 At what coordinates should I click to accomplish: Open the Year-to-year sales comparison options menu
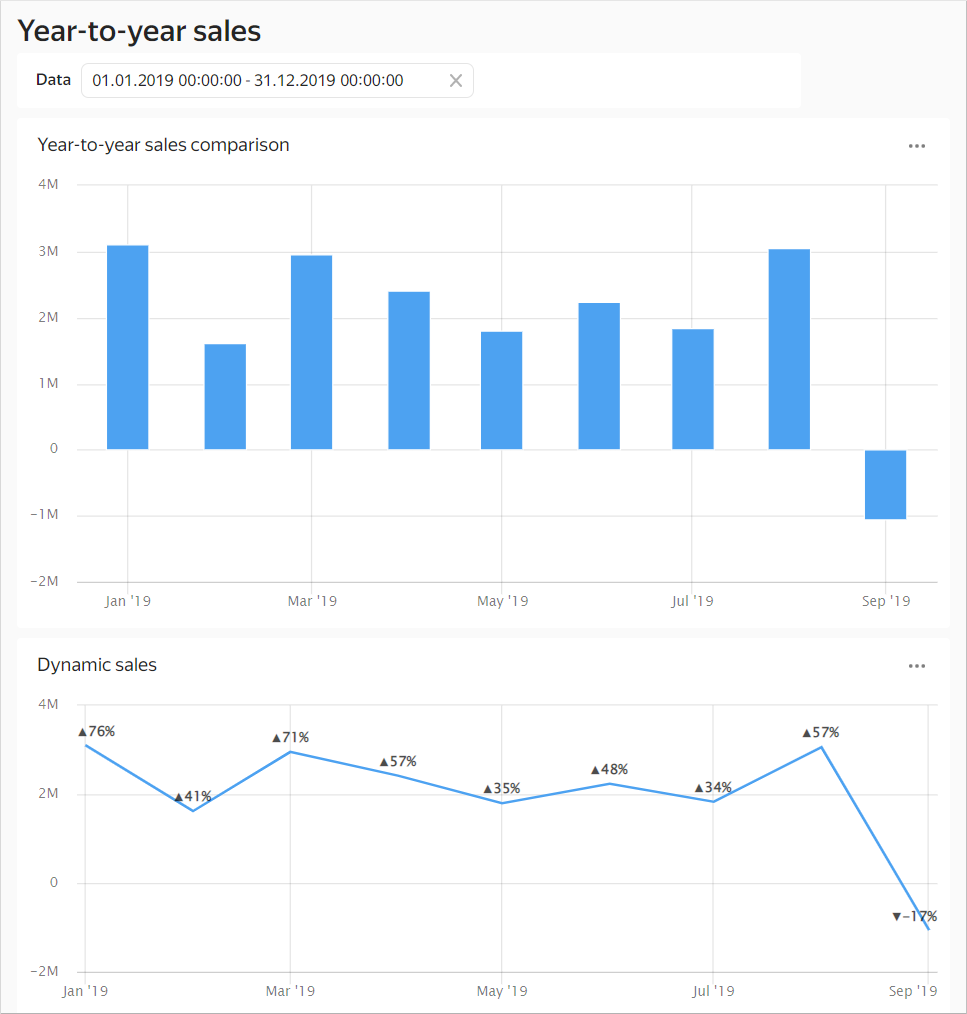tap(916, 146)
